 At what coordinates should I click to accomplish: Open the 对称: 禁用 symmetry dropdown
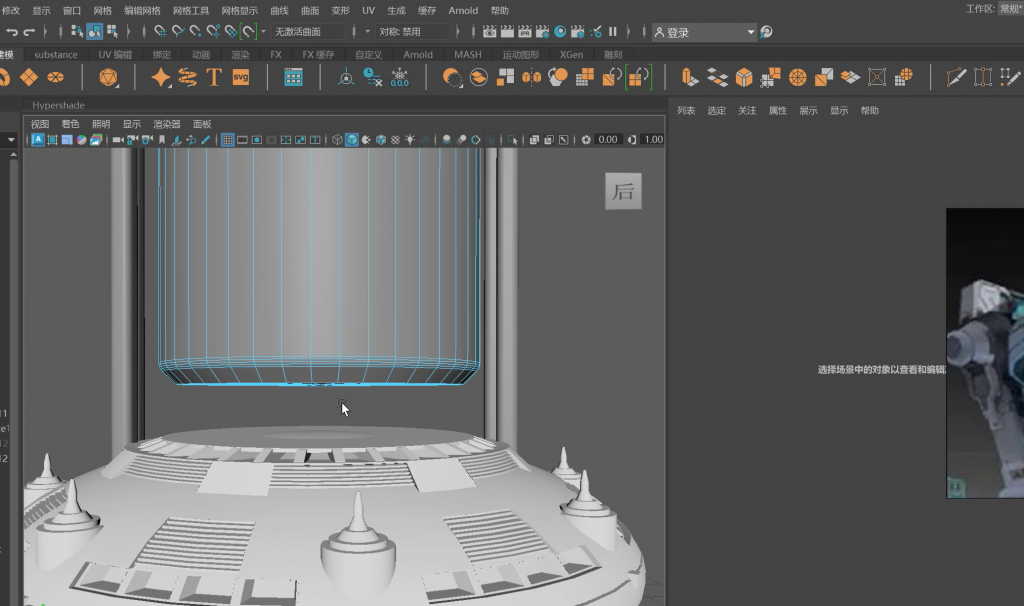pos(410,32)
